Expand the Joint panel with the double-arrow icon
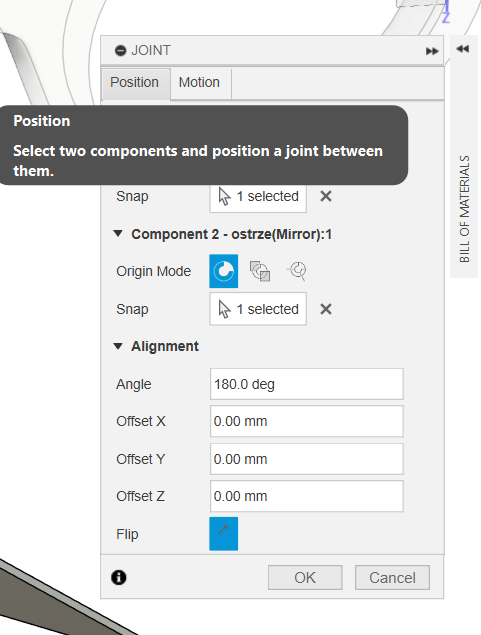This screenshot has height=635, width=481. [x=432, y=51]
